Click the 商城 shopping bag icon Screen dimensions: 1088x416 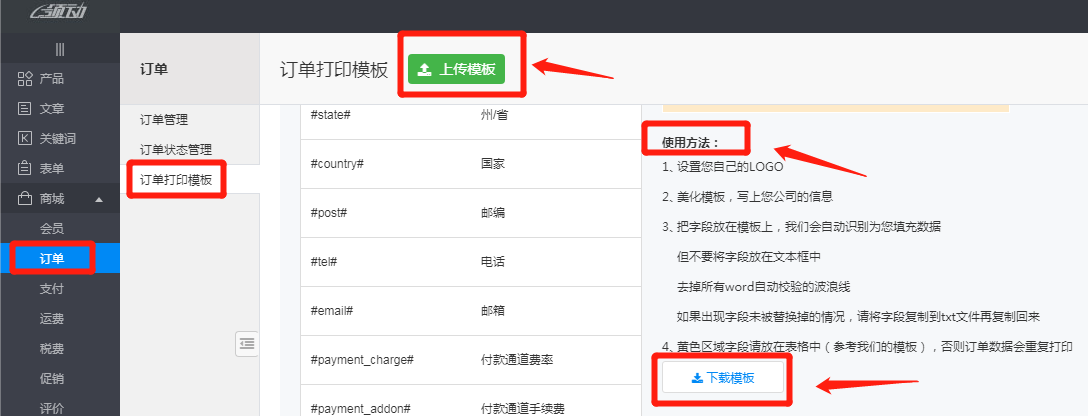[24, 199]
